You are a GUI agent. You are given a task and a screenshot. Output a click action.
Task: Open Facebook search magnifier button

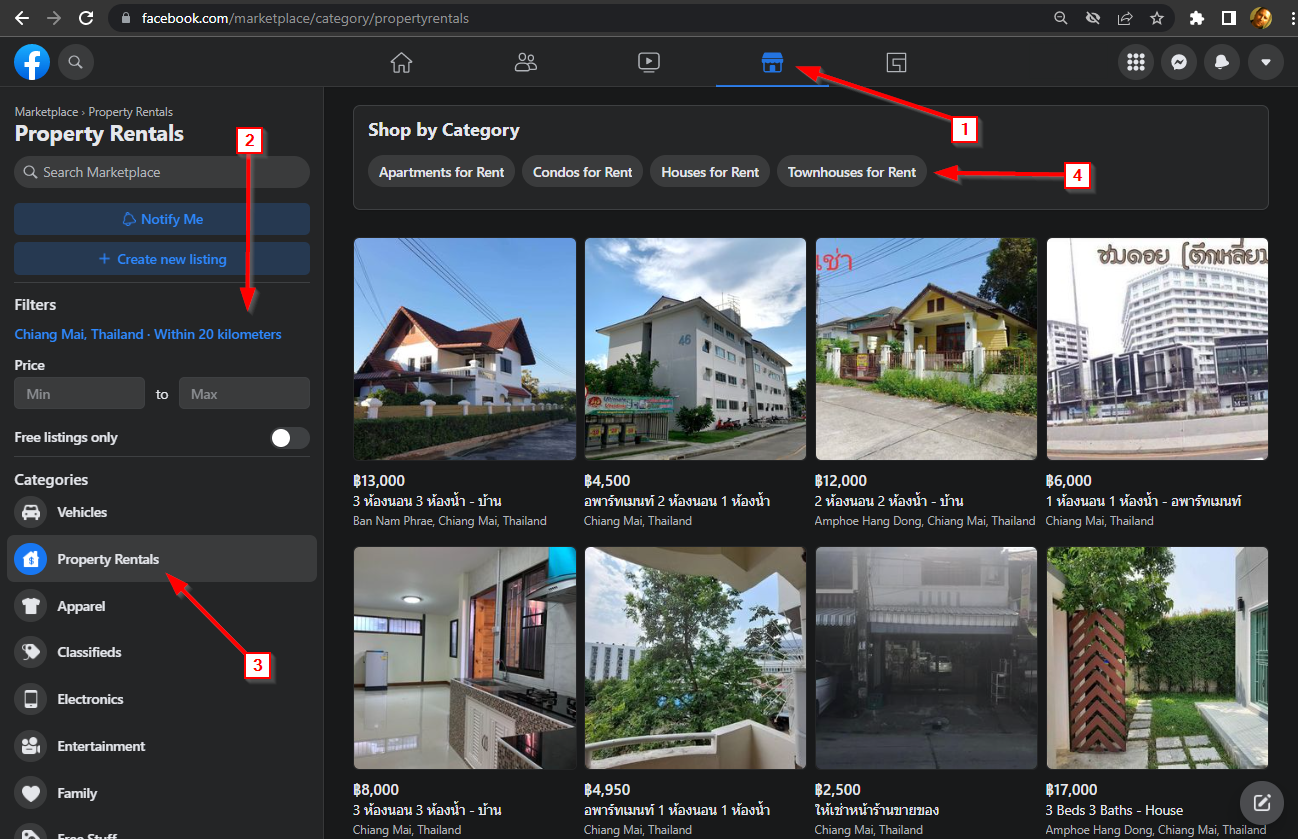76,63
